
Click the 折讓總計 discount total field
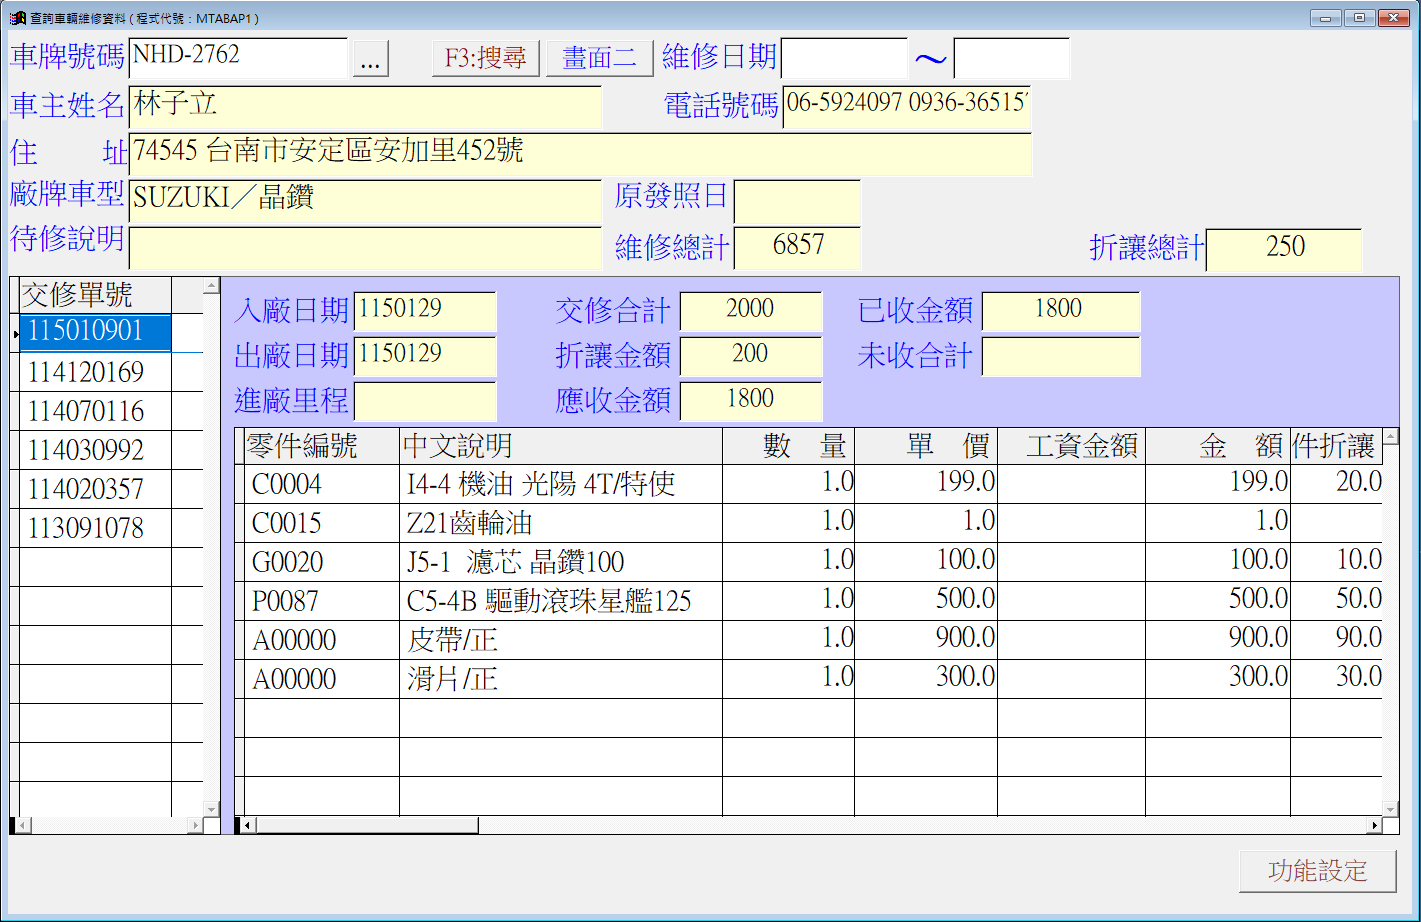1284,249
